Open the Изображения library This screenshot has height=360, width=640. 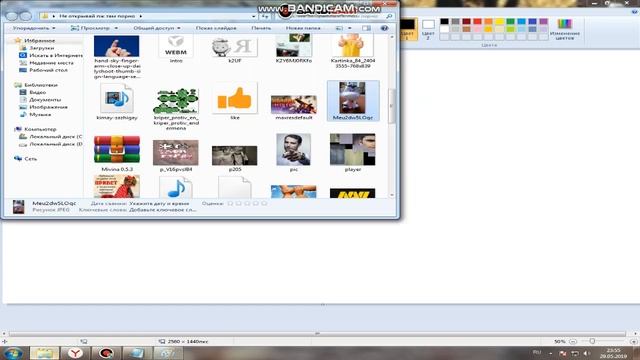click(49, 107)
